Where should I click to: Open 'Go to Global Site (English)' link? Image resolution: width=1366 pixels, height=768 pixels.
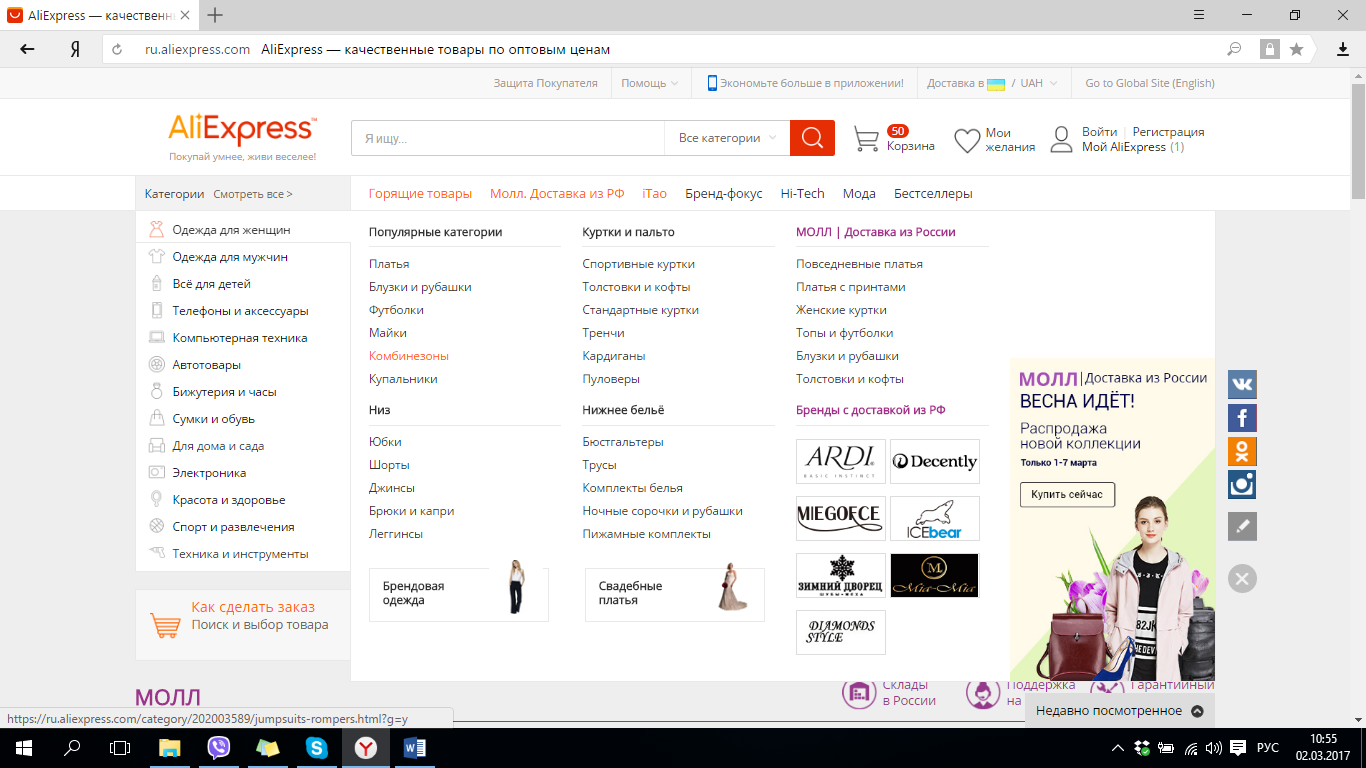(1150, 83)
